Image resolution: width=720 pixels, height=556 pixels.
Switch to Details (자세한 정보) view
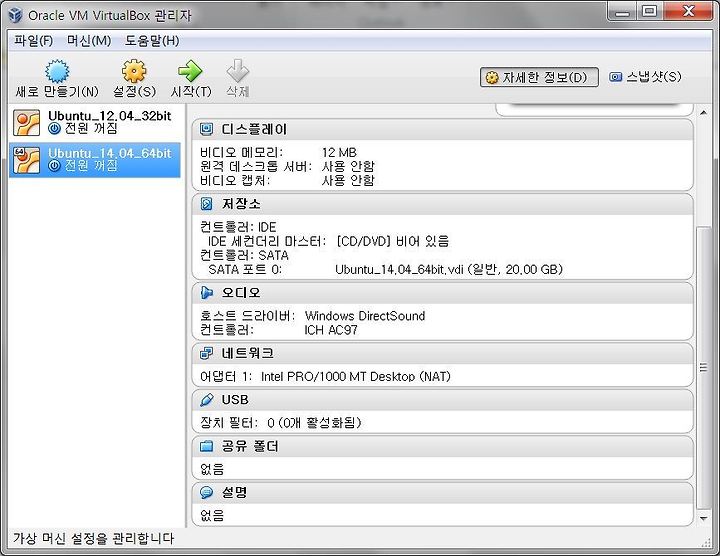click(x=539, y=77)
